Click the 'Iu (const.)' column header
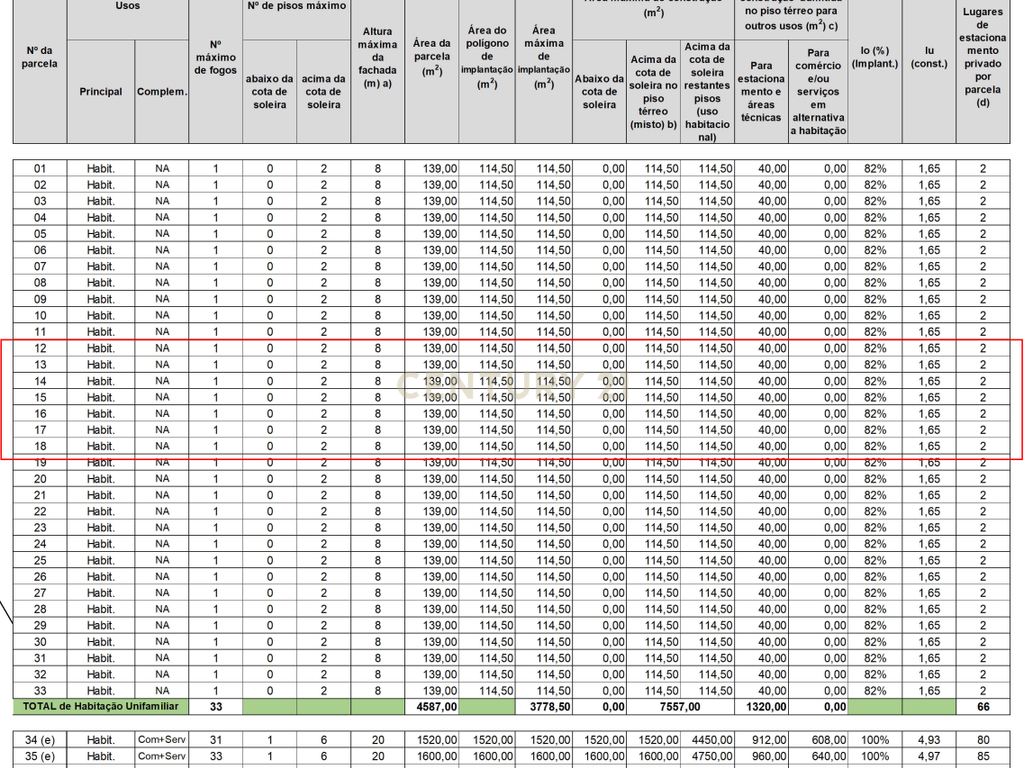The height and width of the screenshot is (768, 1024). pos(929,57)
